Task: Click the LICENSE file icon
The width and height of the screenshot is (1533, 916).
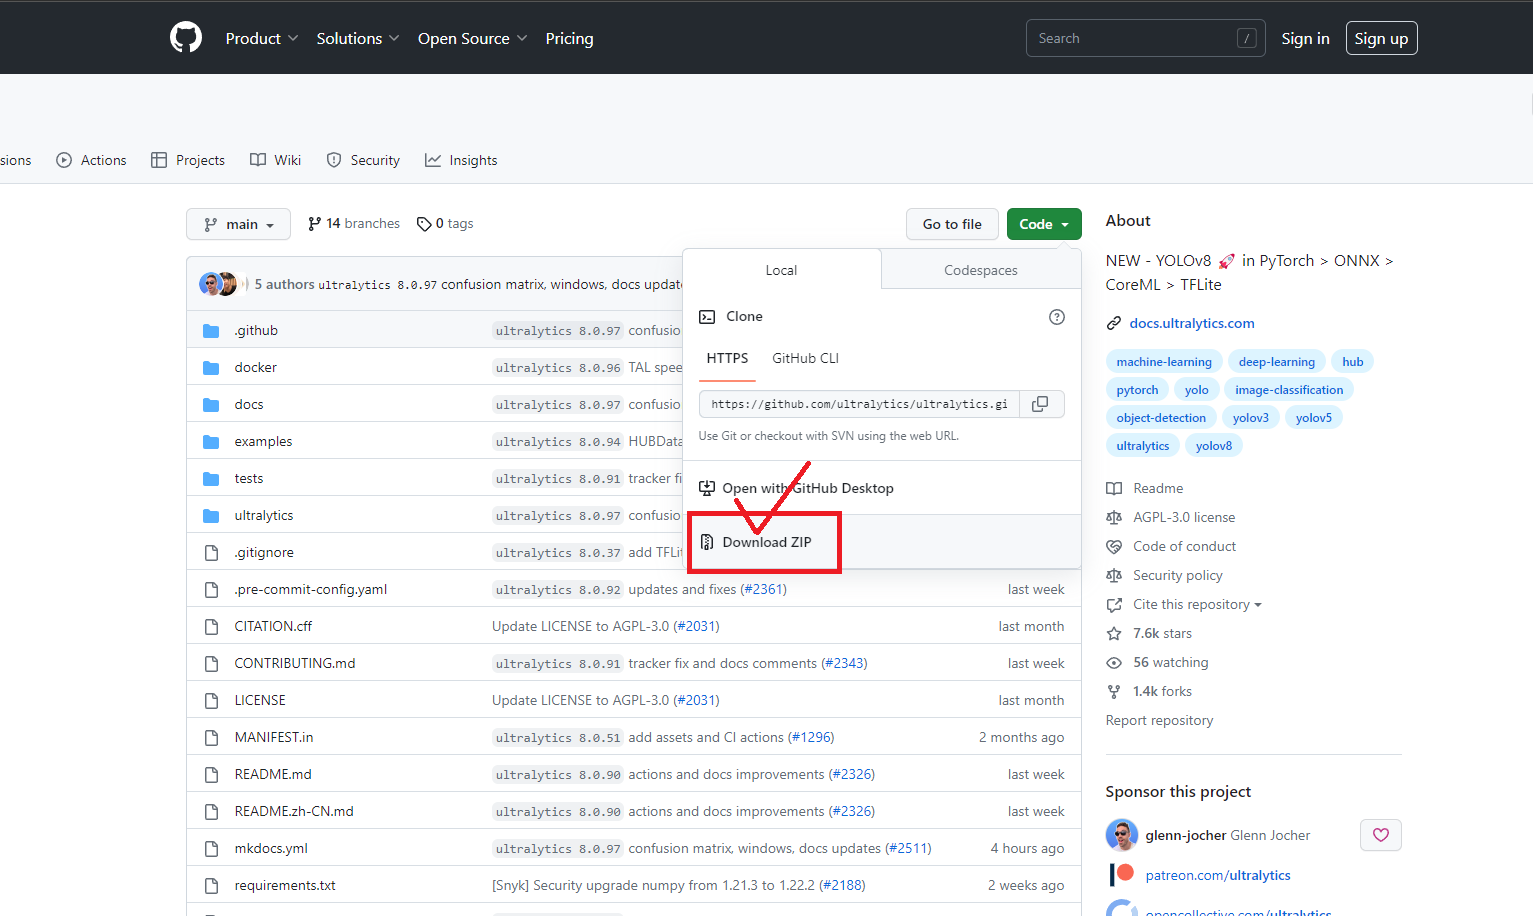Action: coord(211,701)
